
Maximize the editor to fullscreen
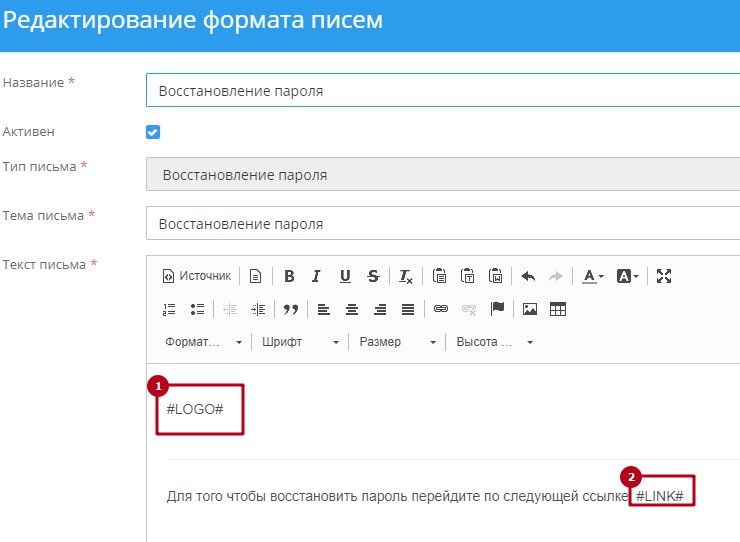click(x=664, y=276)
